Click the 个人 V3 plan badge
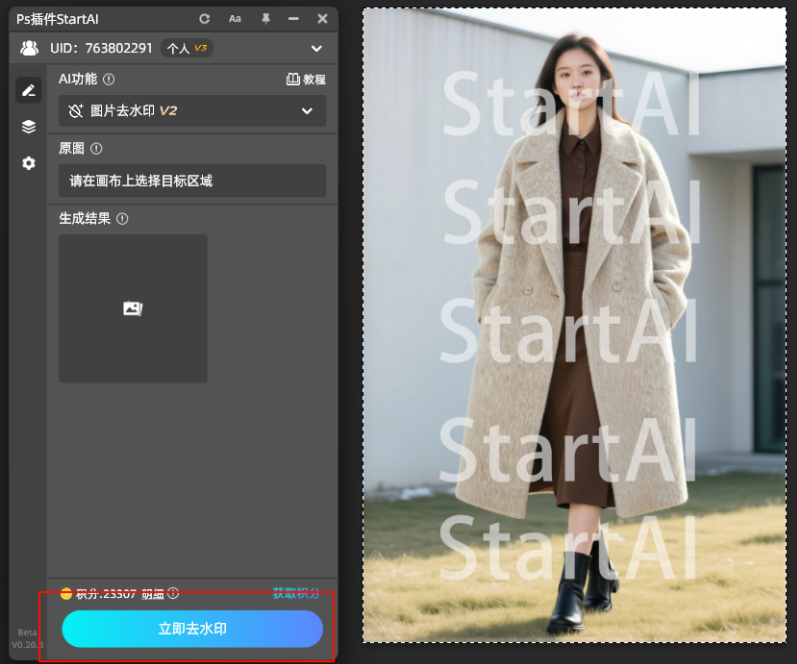This screenshot has width=797, height=664. [x=186, y=48]
